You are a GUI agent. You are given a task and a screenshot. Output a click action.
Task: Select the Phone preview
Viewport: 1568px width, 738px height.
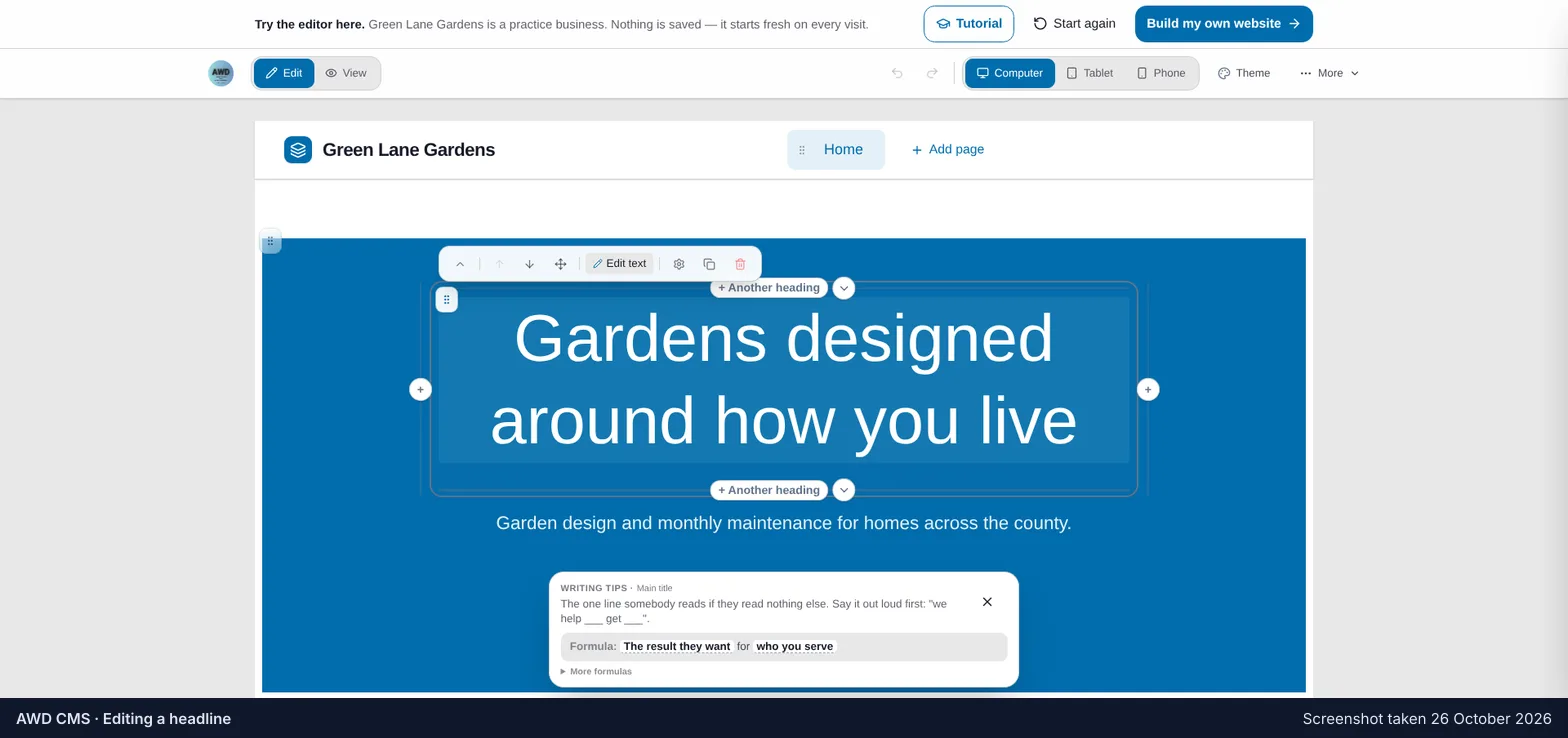(x=1161, y=73)
